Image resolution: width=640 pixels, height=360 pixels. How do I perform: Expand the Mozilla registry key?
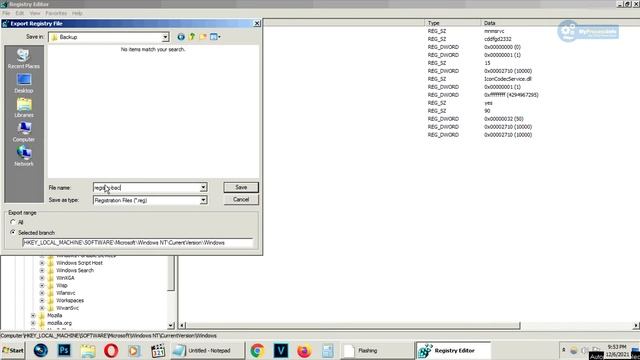[x=33, y=316]
